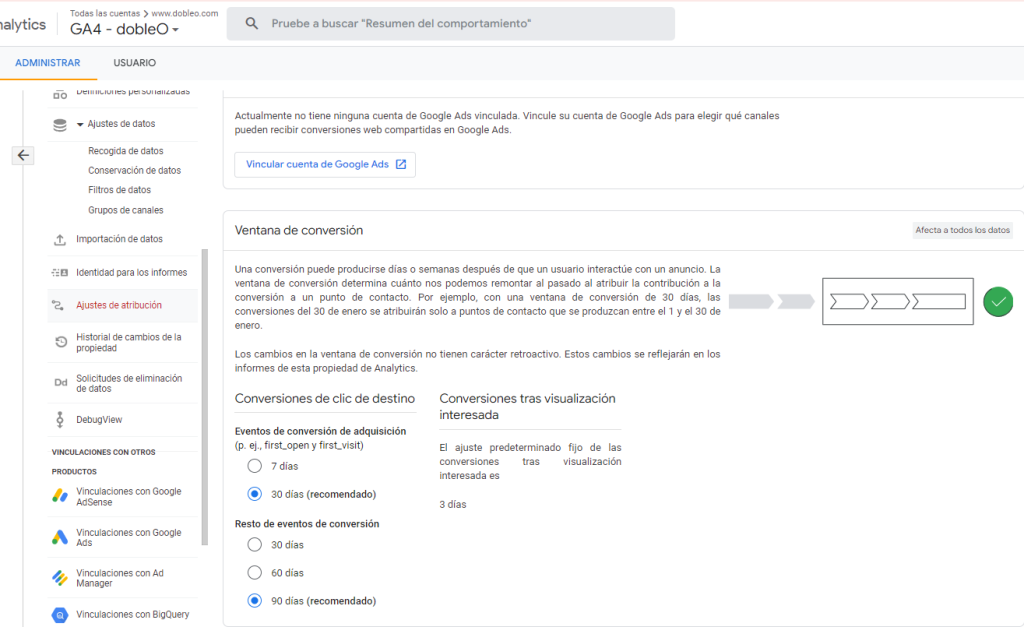Viewport: 1024px width, 627px height.
Task: Collapse the Ajustes de datos section
Action: (x=80, y=125)
